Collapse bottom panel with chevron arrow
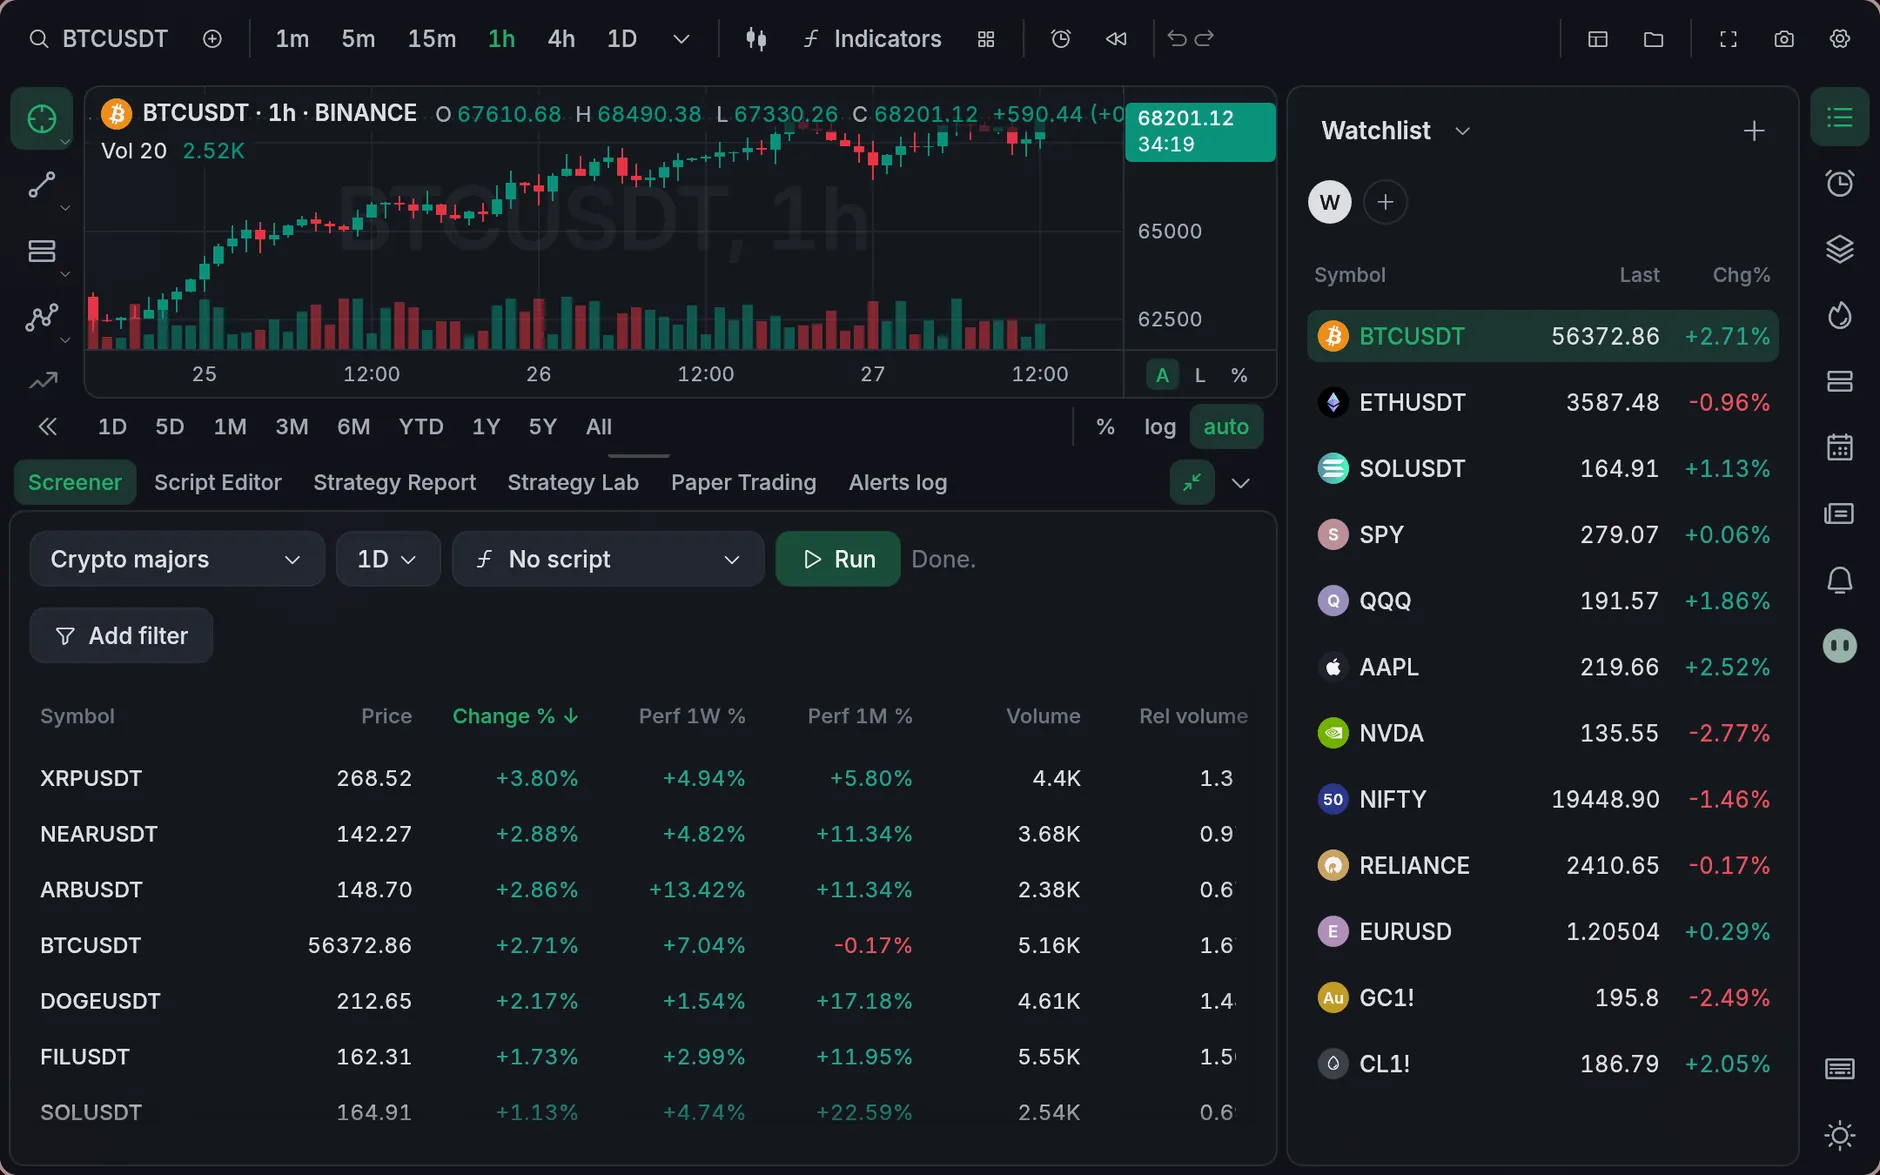 (x=1241, y=483)
